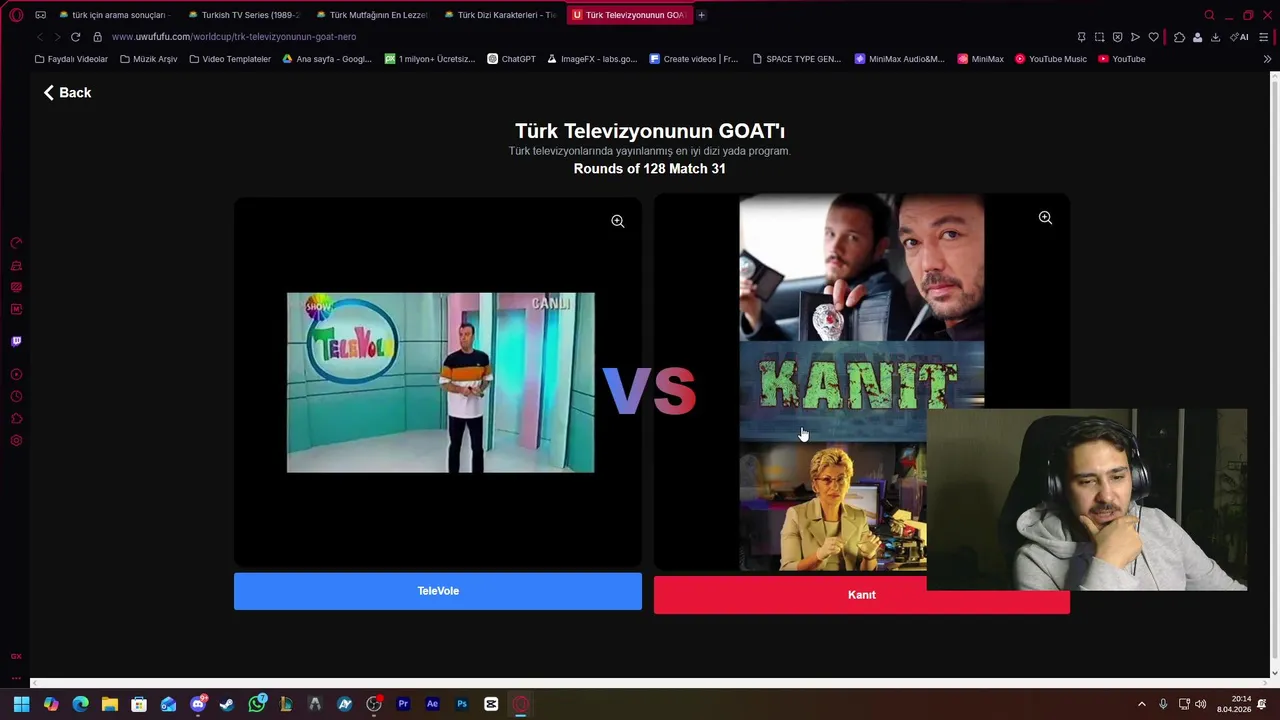Open Faydalı Videolar bookmark folder

coord(71,59)
